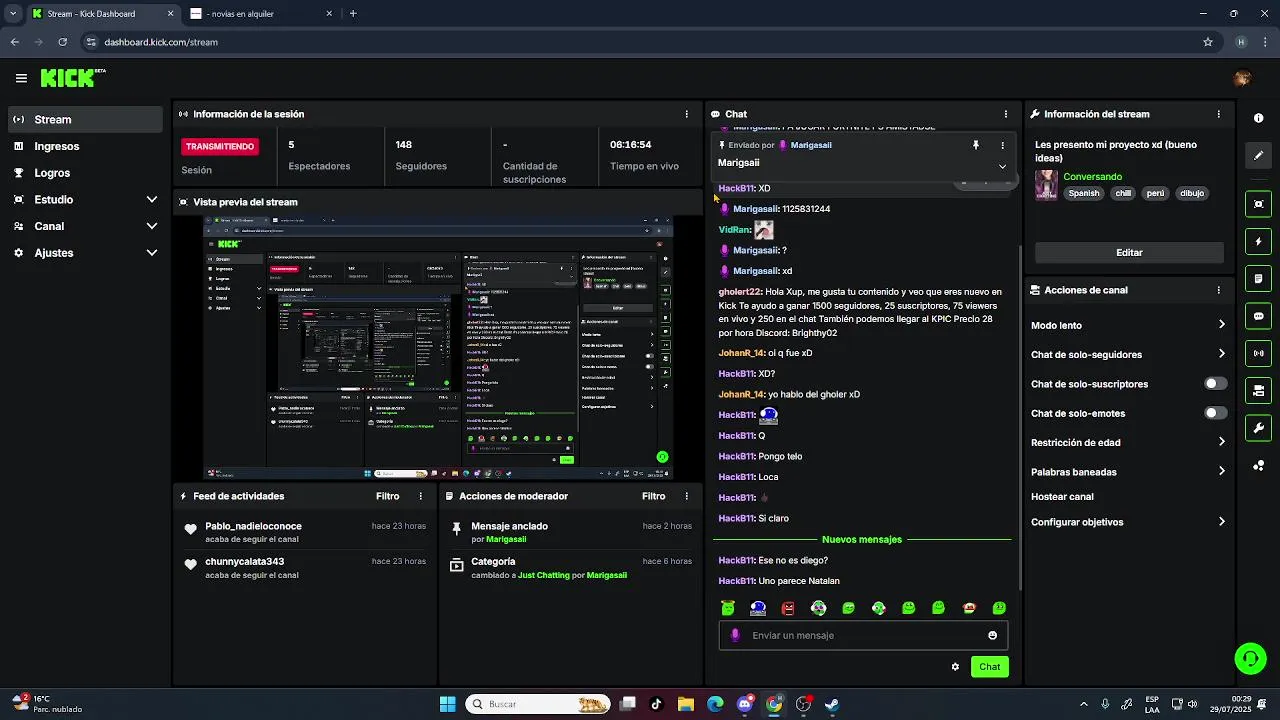Open the emoji picker in message box

(992, 635)
